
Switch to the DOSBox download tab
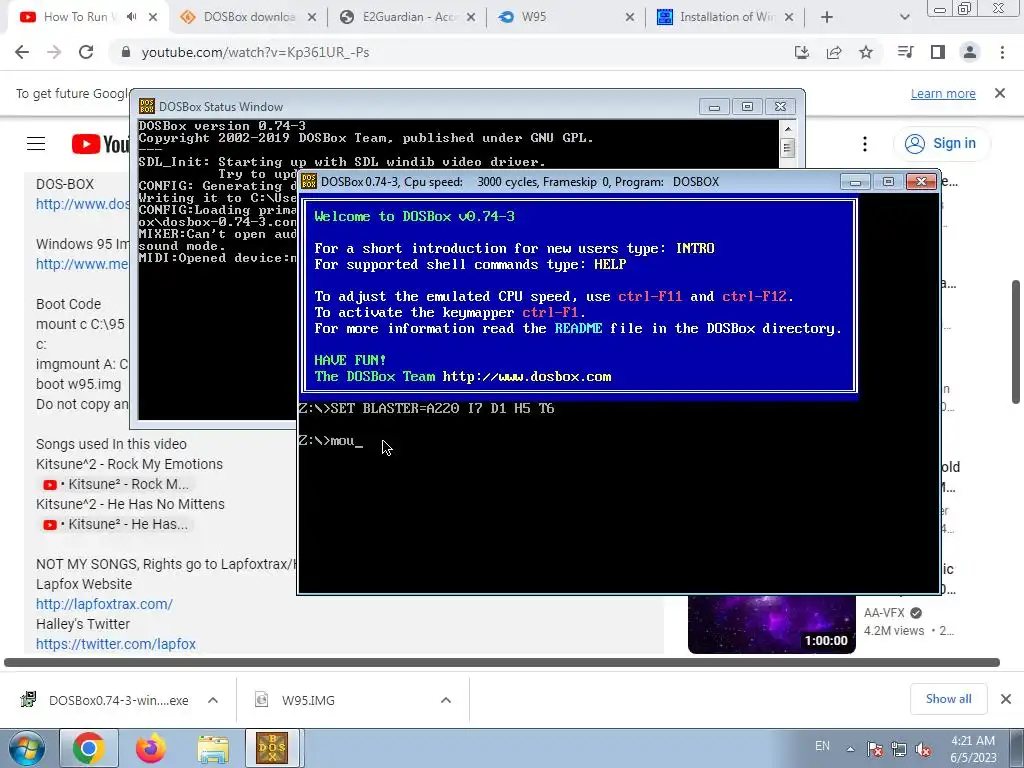click(248, 17)
